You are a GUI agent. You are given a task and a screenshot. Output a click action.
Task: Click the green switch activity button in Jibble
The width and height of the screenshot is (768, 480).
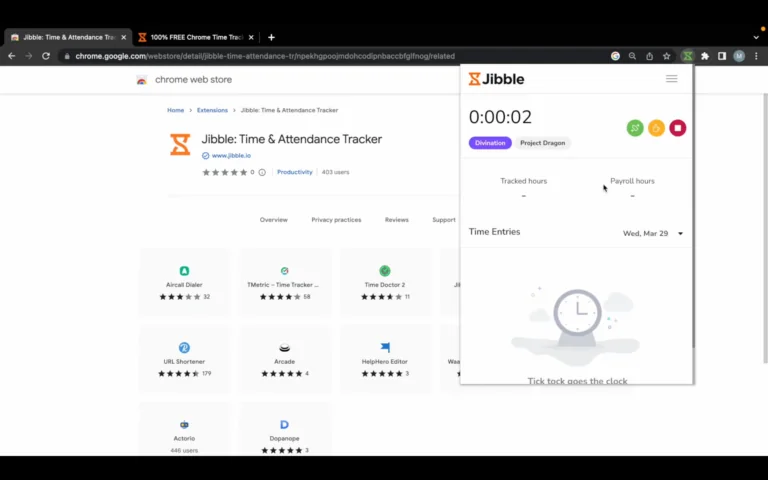click(635, 128)
